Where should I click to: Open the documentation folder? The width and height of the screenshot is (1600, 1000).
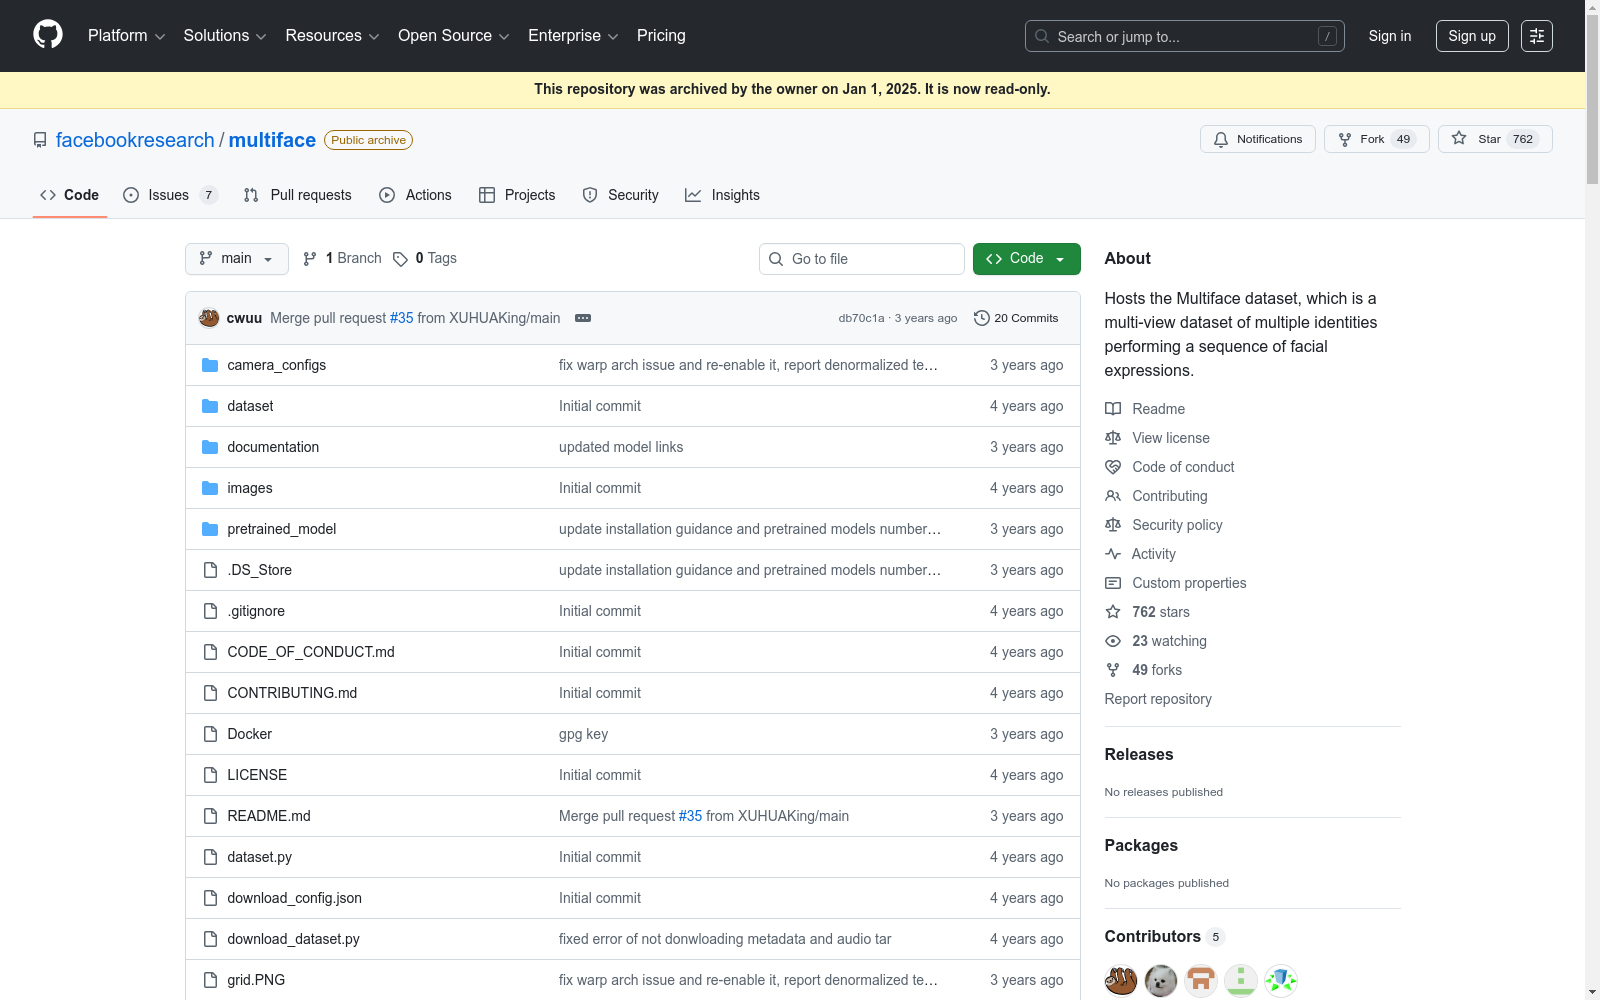[x=273, y=447]
